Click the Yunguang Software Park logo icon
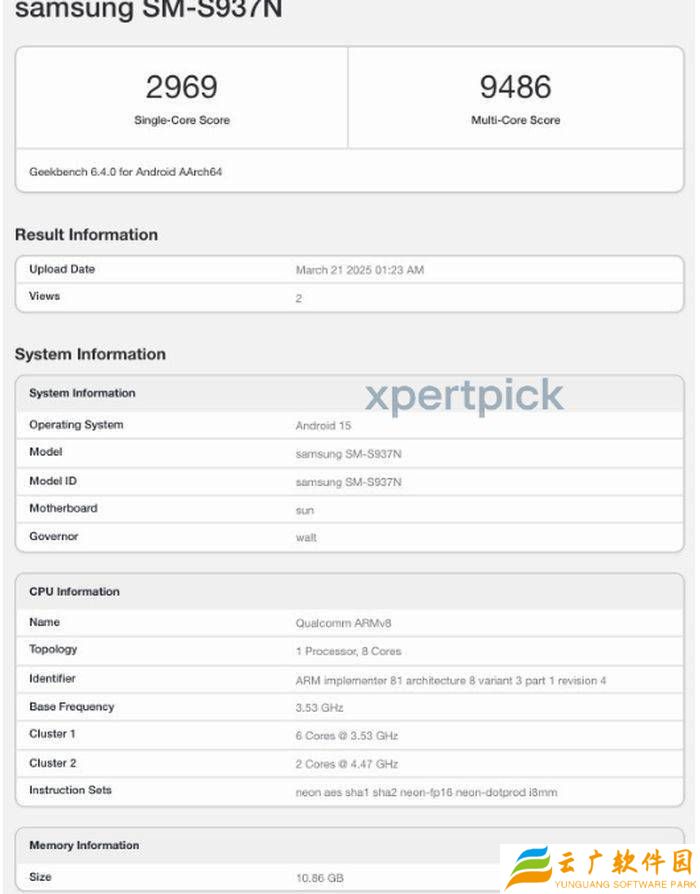The height and width of the screenshot is (894, 700). [529, 866]
